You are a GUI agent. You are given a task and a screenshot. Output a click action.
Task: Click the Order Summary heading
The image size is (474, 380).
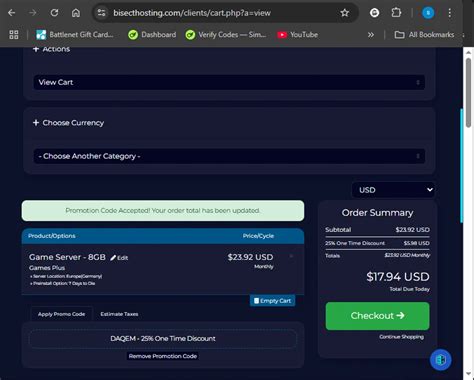pyautogui.click(x=377, y=213)
